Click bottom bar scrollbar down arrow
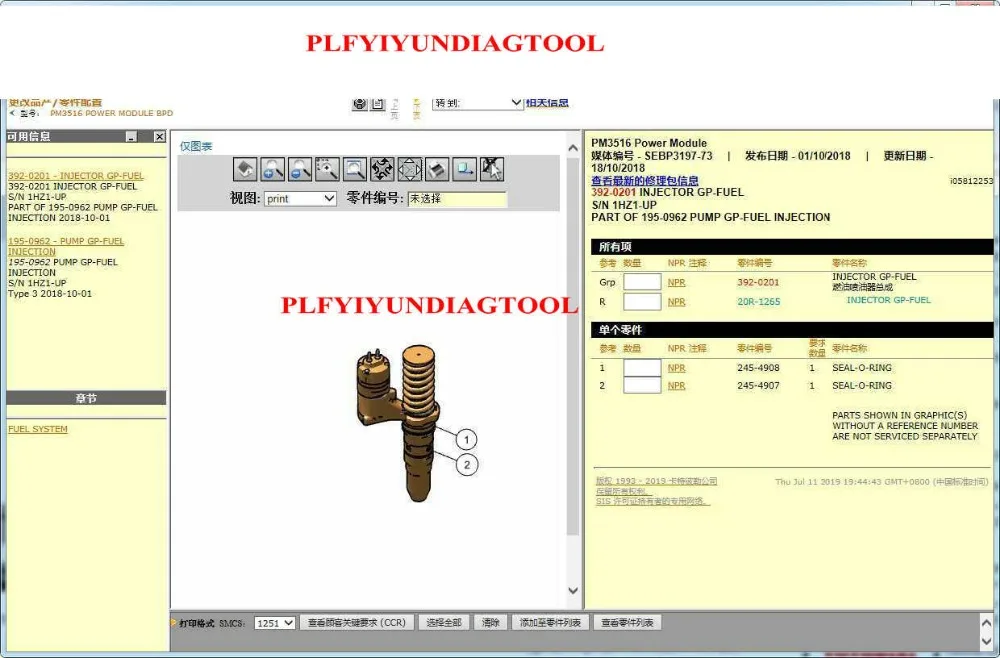This screenshot has width=1000, height=658. pos(986,641)
